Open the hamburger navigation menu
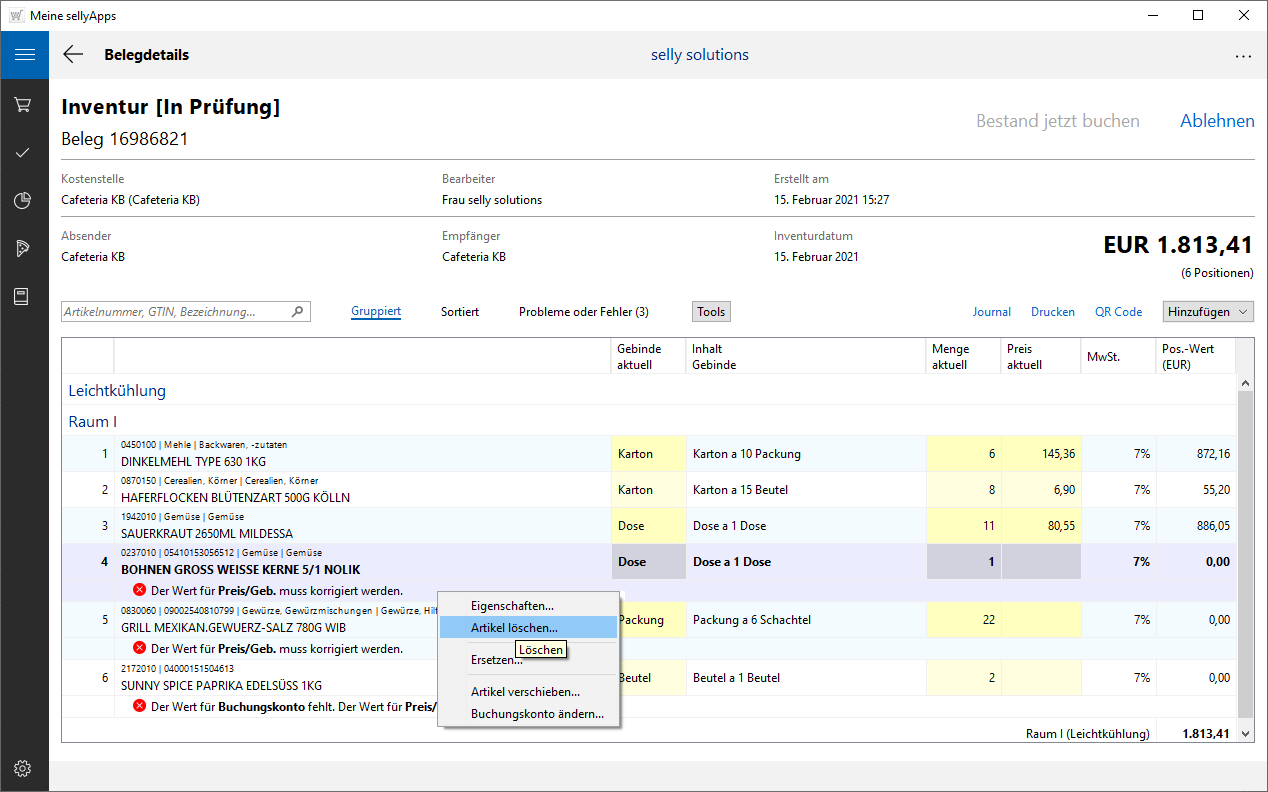The image size is (1268, 792). coord(24,55)
